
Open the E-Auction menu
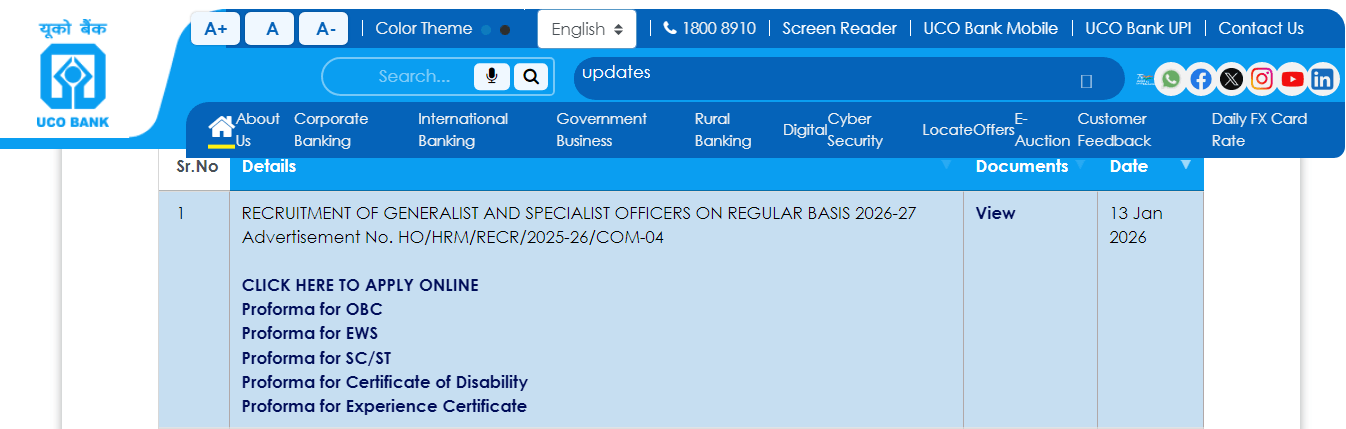pyautogui.click(x=1042, y=130)
